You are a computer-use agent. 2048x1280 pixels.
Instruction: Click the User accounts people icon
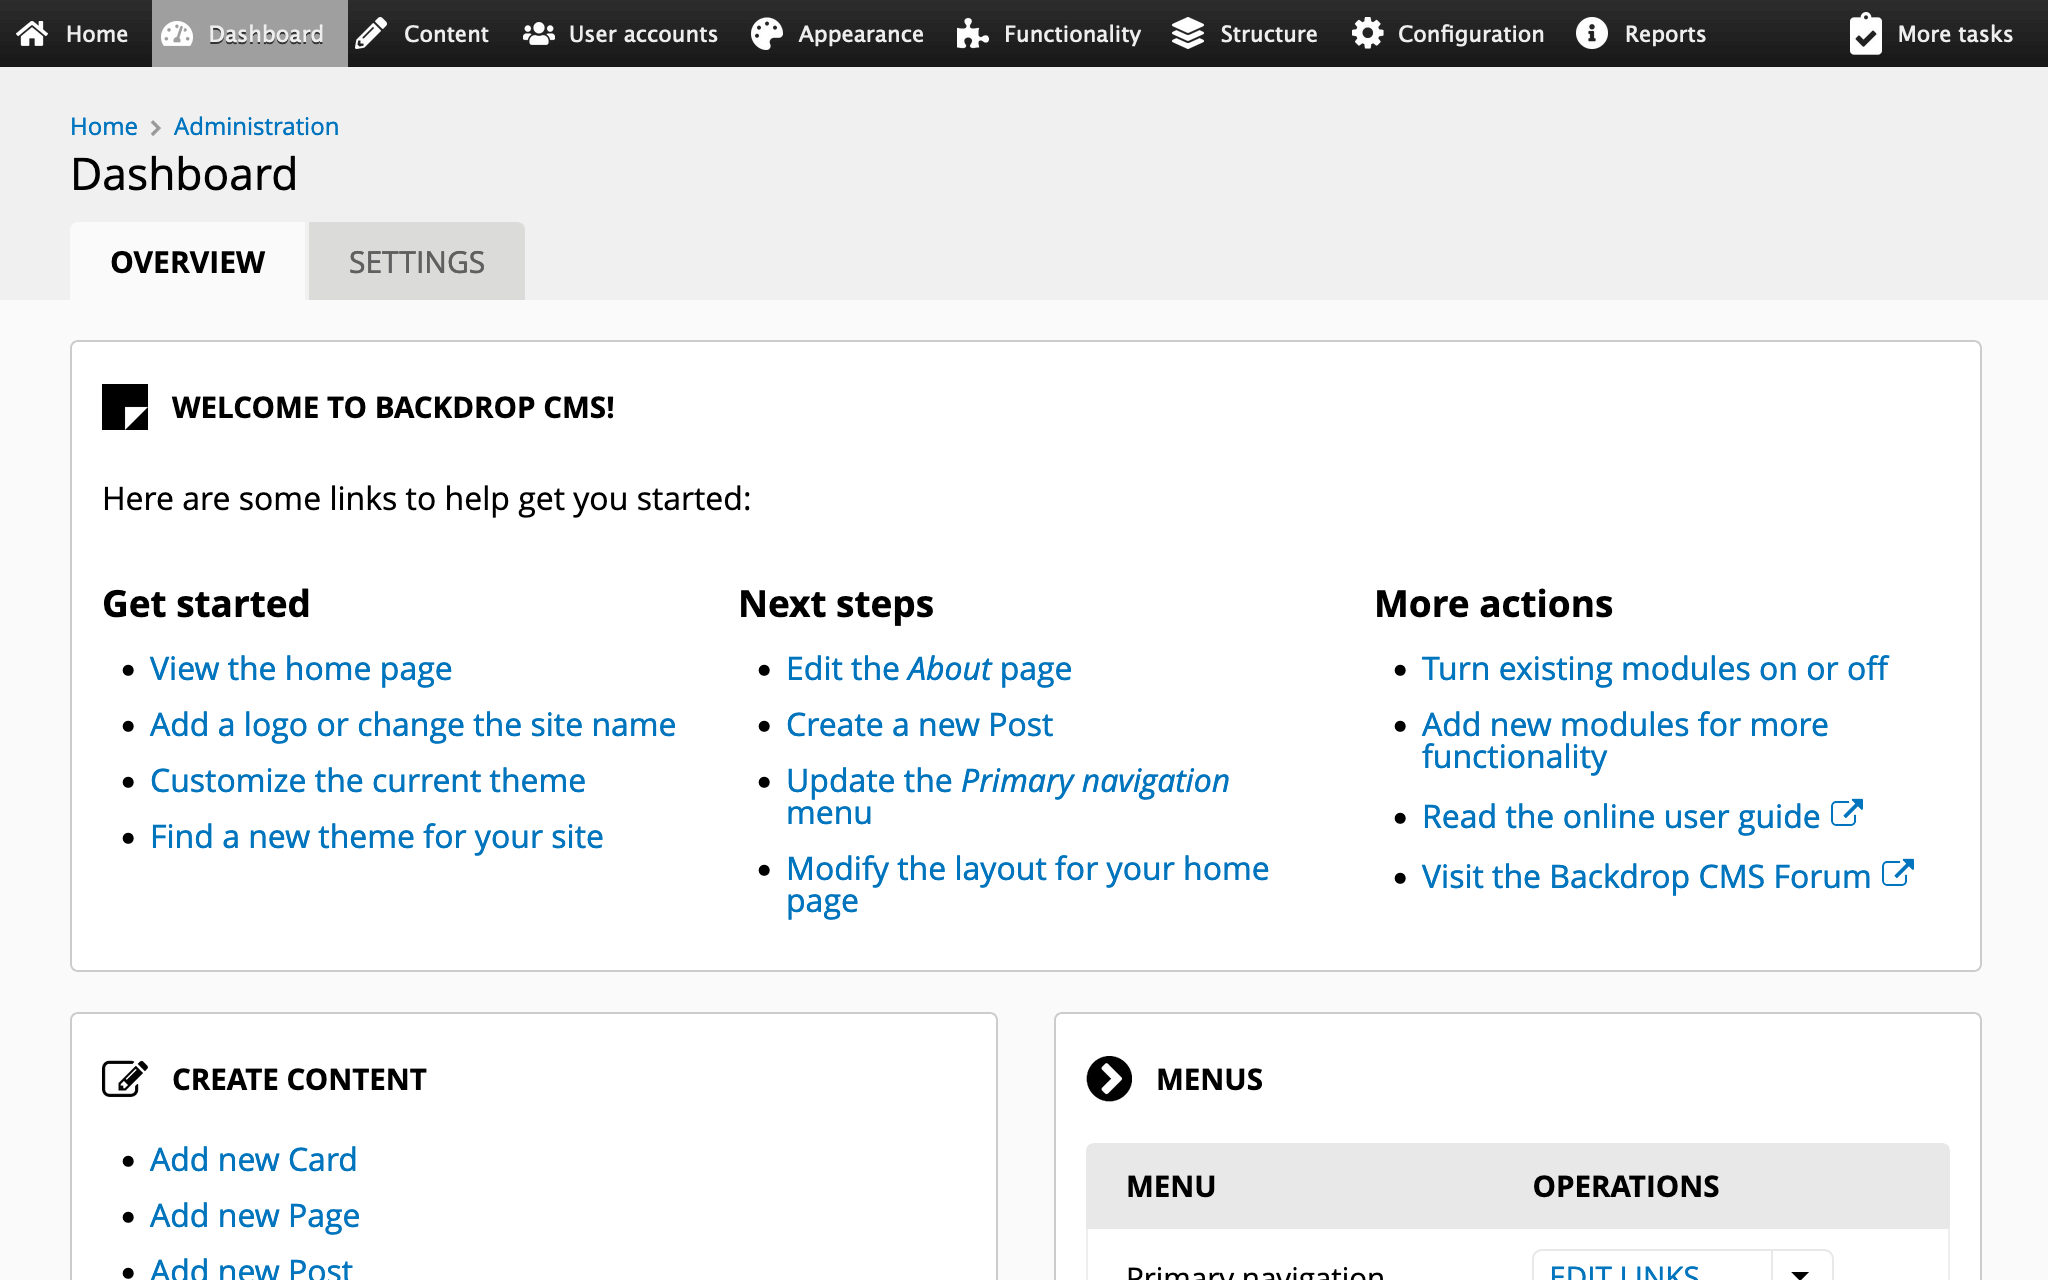tap(539, 33)
